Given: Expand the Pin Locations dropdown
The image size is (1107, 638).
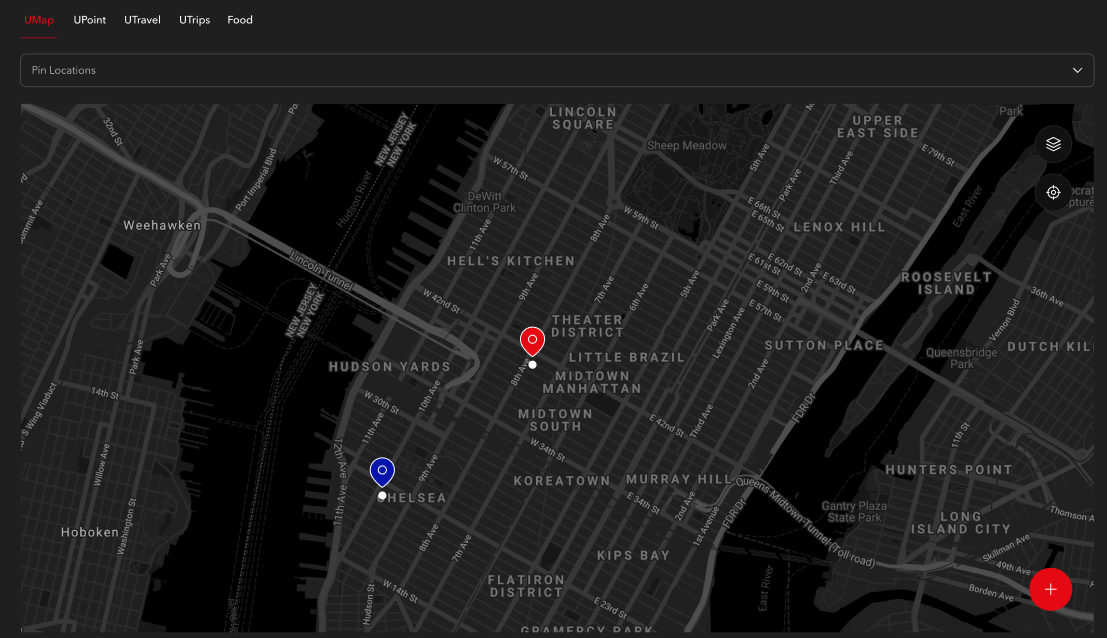Looking at the screenshot, I should coord(557,71).
